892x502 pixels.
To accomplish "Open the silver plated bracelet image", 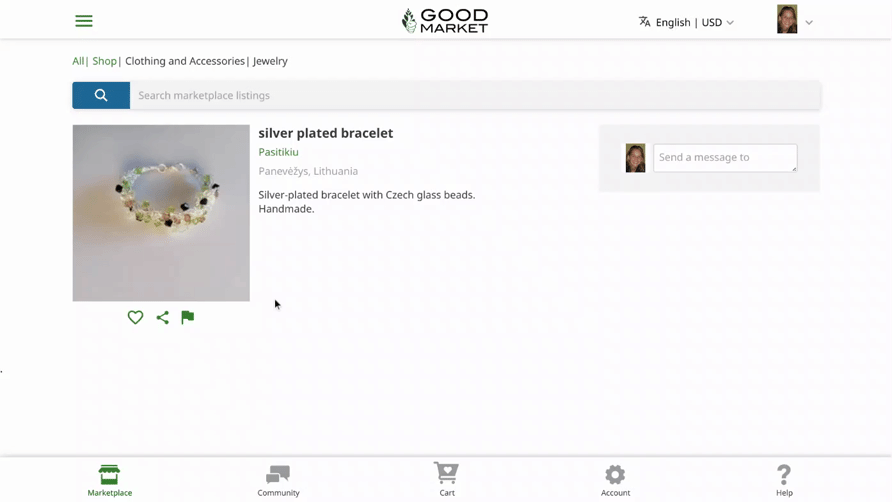I will coord(161,213).
